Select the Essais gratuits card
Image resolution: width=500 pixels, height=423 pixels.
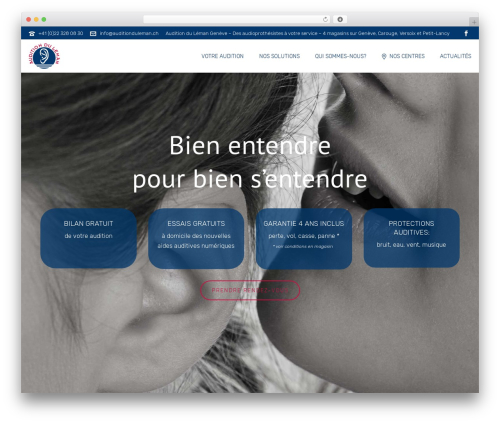196,238
